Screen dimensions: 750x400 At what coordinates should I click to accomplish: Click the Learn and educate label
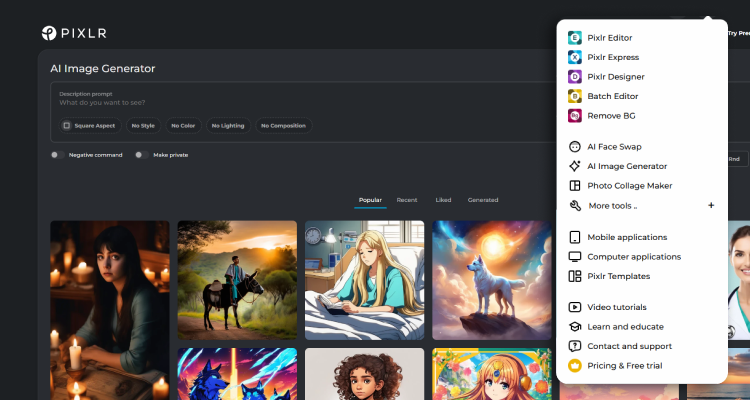click(x=626, y=327)
